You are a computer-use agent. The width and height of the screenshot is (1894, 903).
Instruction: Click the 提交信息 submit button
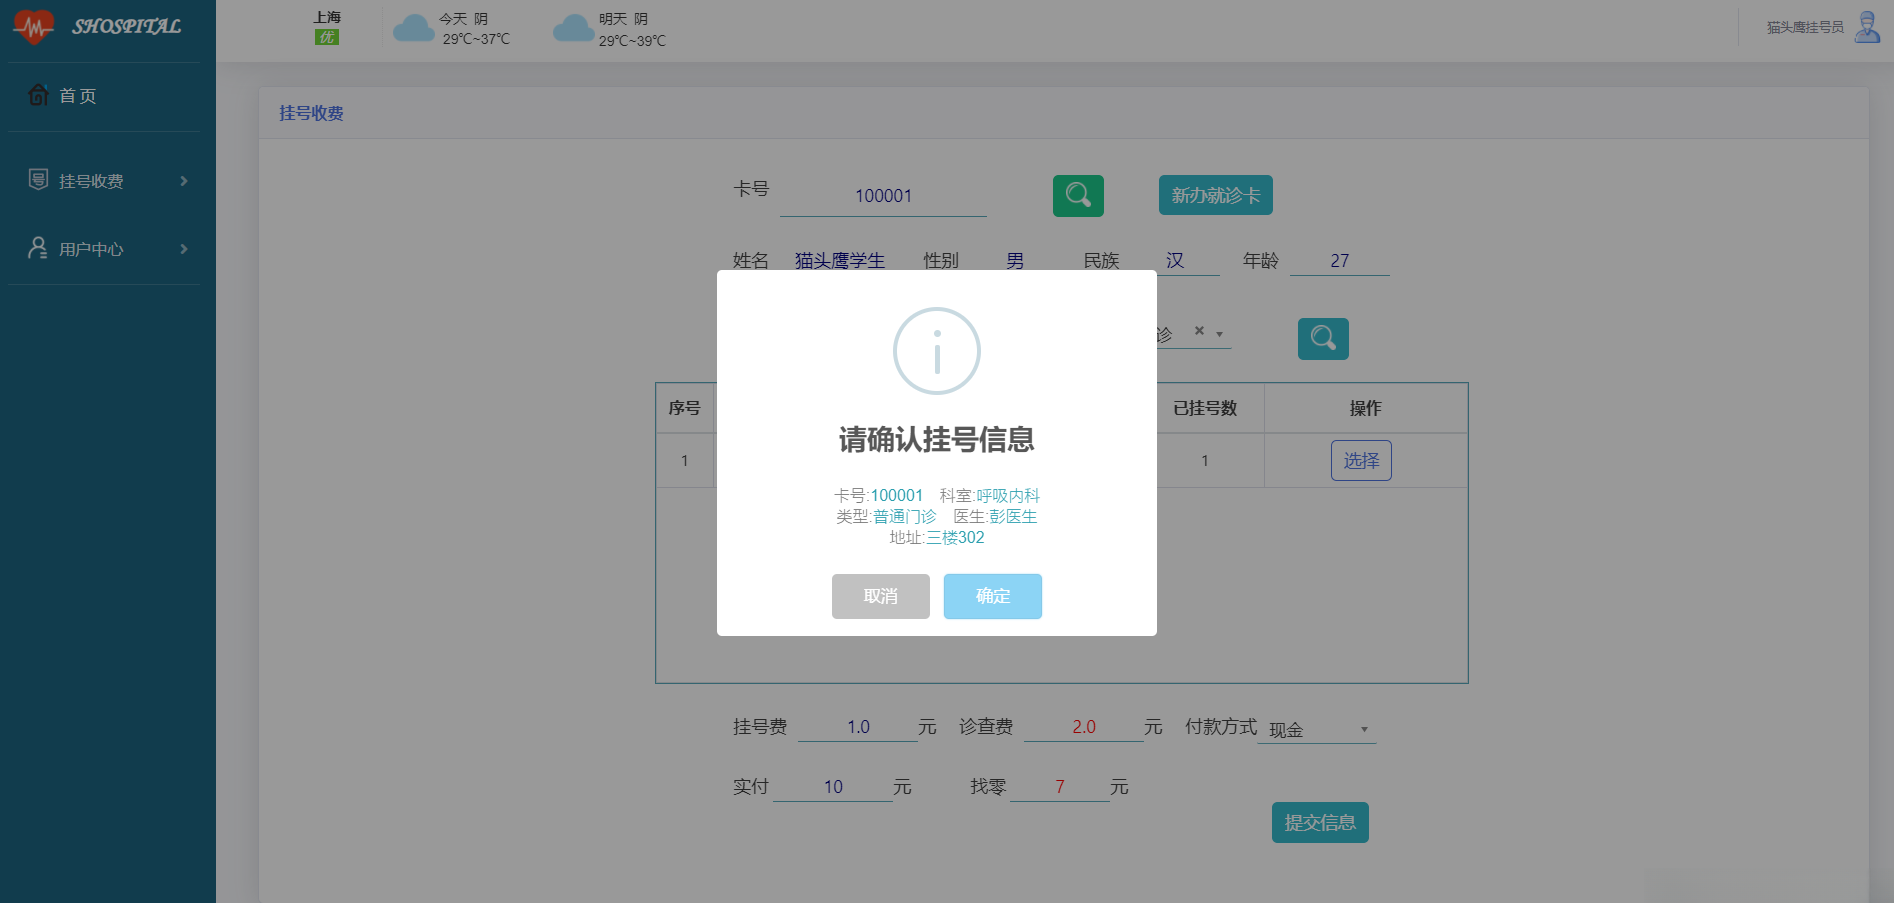(1320, 823)
